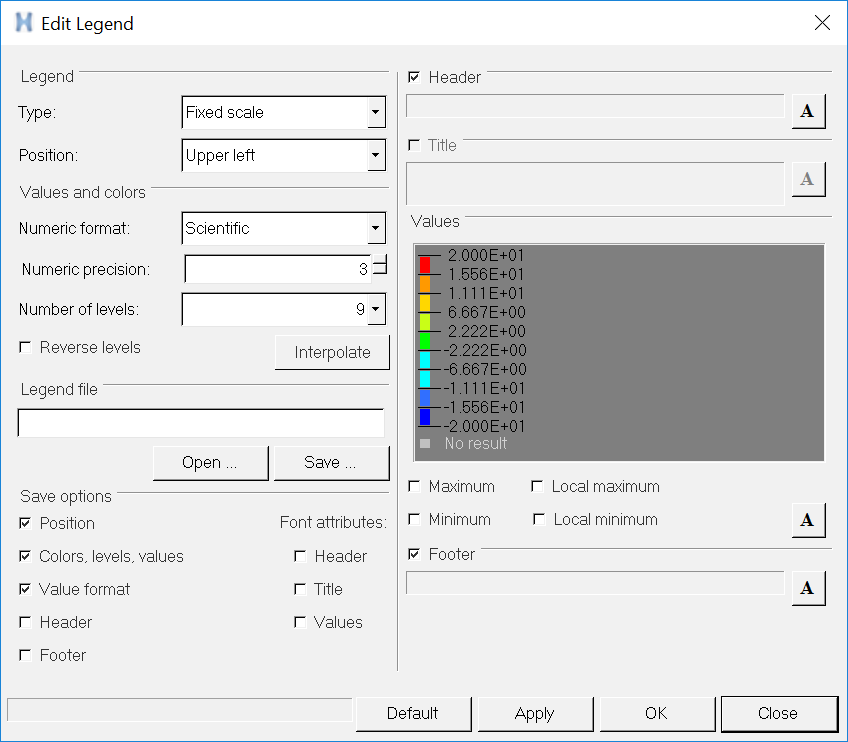The width and height of the screenshot is (848, 742).
Task: Expand the legend Type dropdown
Action: (376, 112)
